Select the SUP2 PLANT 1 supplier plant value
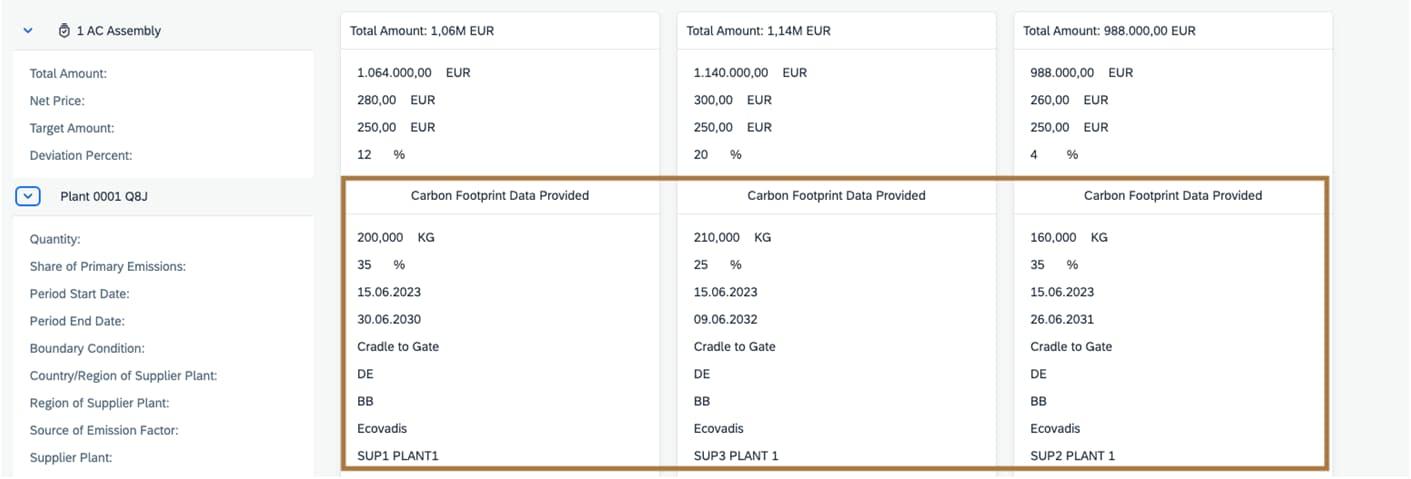Image resolution: width=1411 pixels, height=479 pixels. pyautogui.click(x=1072, y=456)
